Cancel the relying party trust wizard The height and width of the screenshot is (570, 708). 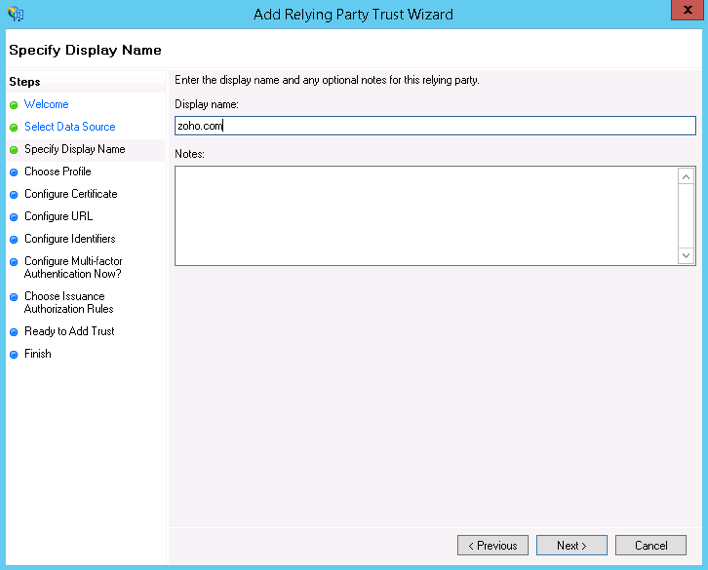pyautogui.click(x=650, y=545)
